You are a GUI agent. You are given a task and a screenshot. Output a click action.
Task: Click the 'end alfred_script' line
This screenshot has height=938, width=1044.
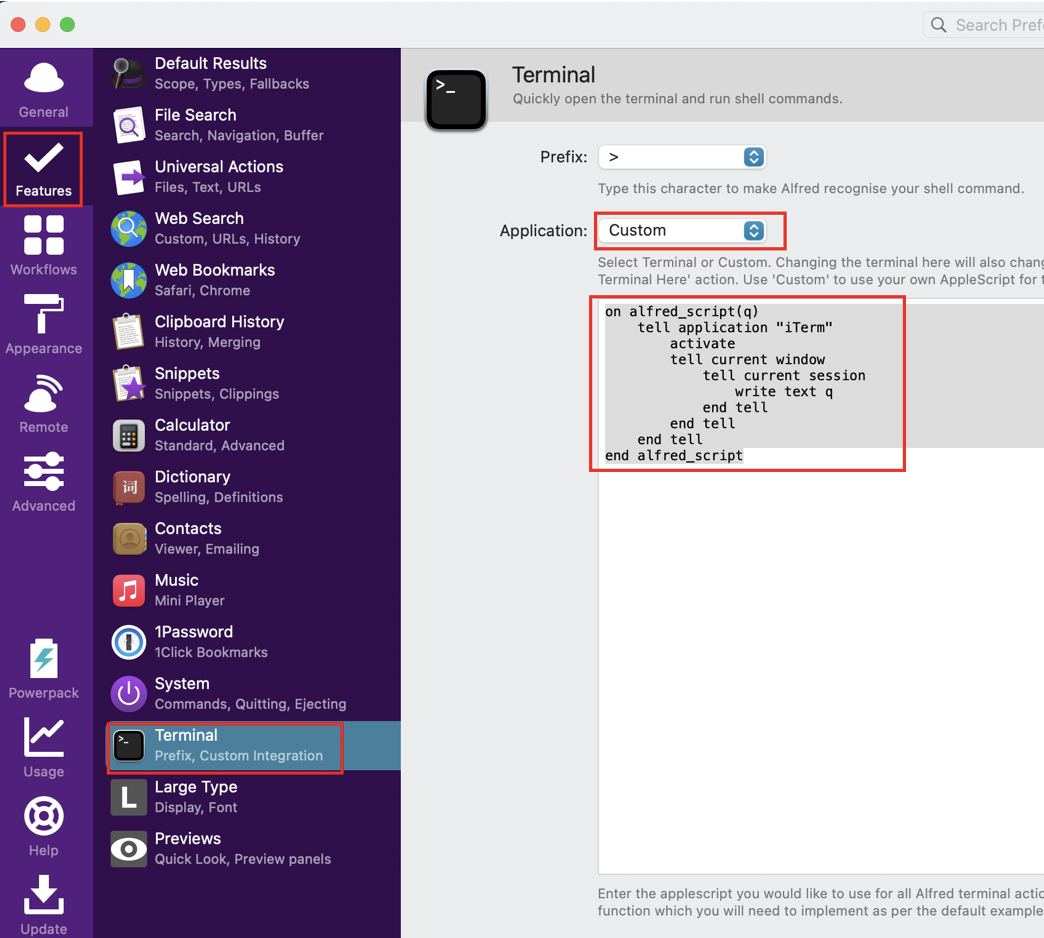[x=674, y=455]
